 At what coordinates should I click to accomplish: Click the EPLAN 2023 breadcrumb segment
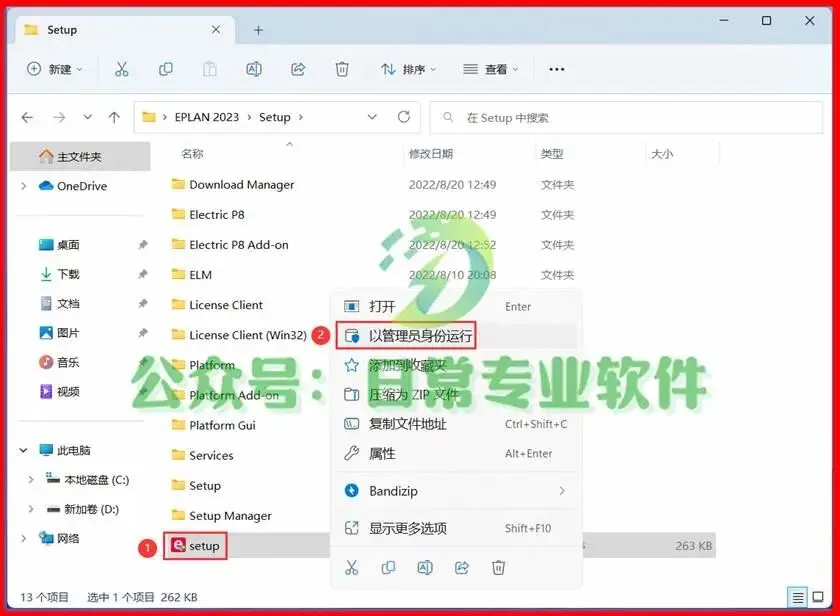[206, 117]
